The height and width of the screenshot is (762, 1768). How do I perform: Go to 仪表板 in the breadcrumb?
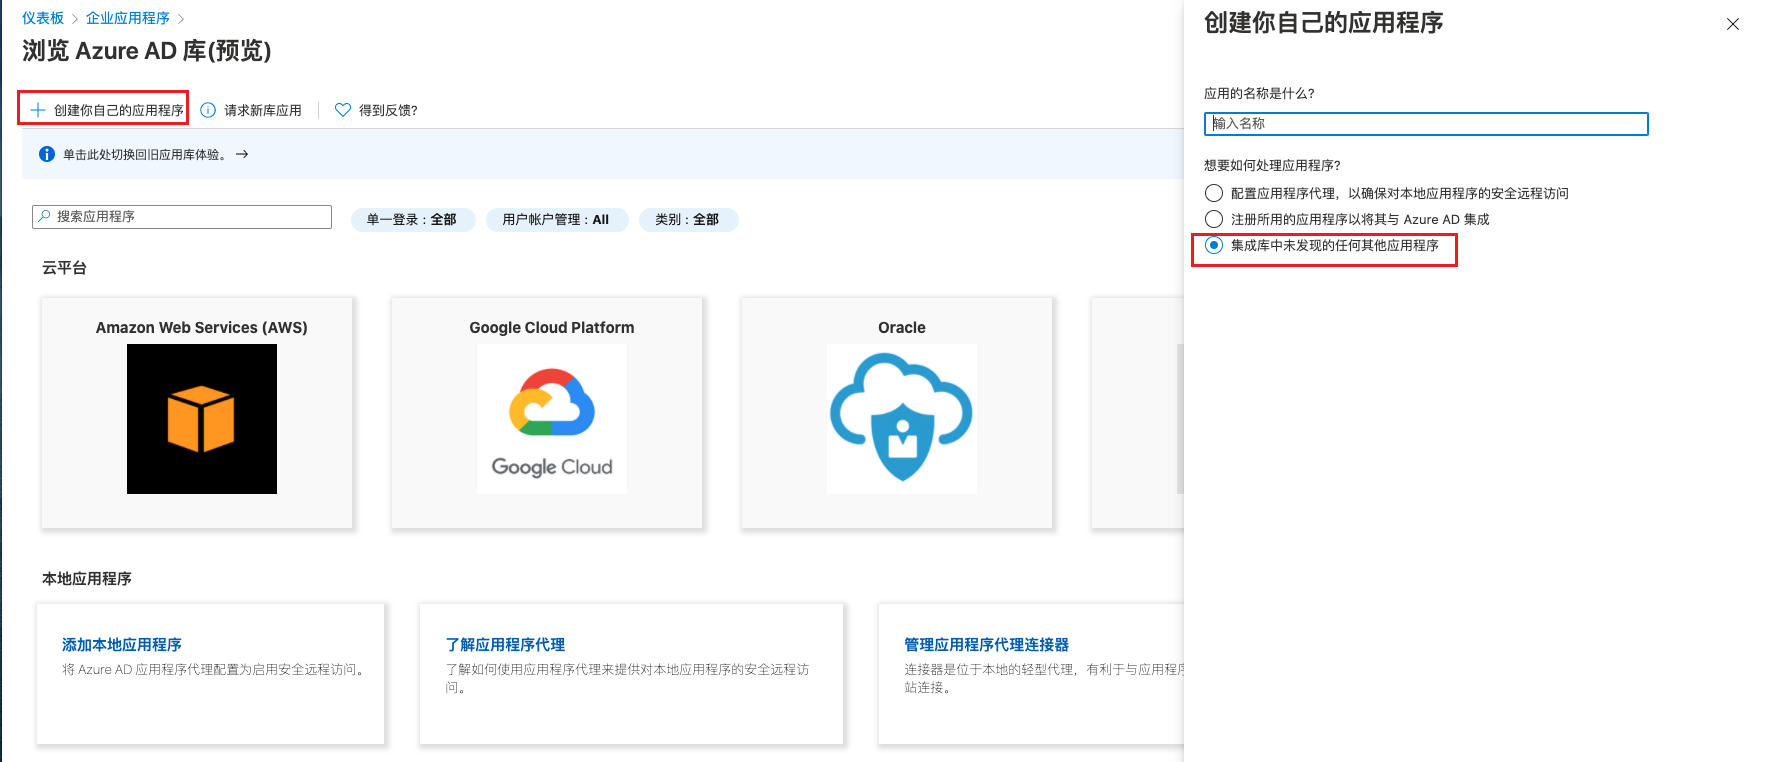[x=43, y=18]
